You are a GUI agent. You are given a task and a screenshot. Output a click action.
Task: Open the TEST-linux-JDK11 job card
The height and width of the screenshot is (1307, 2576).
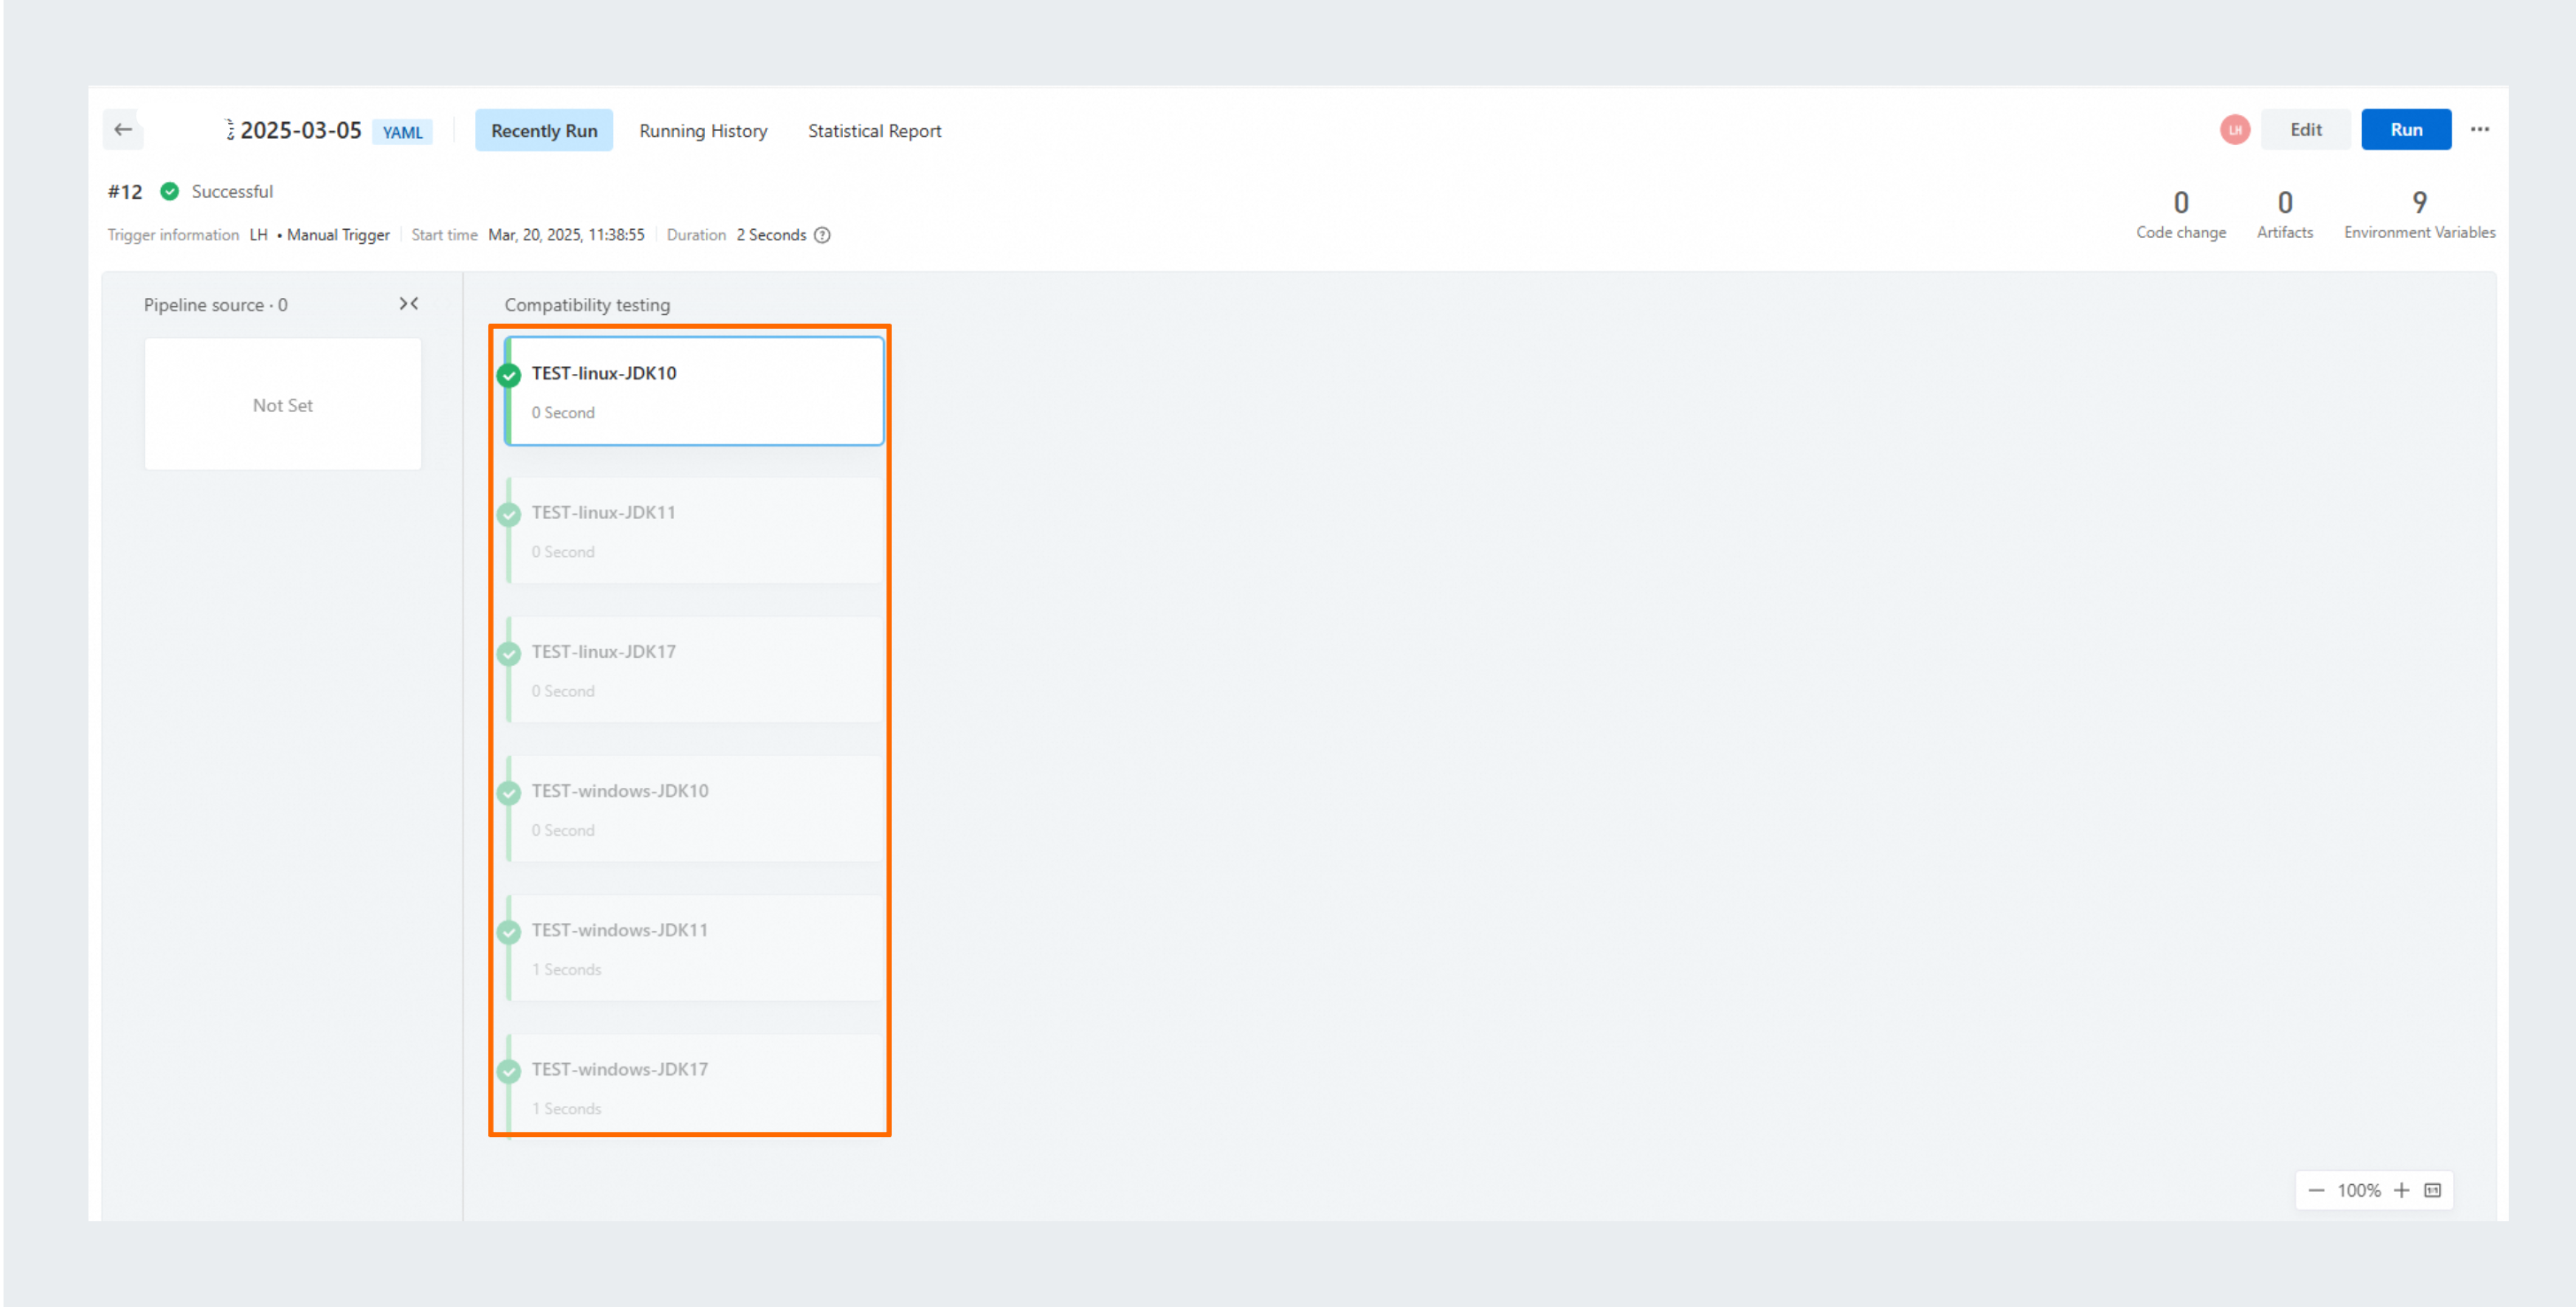(x=695, y=530)
